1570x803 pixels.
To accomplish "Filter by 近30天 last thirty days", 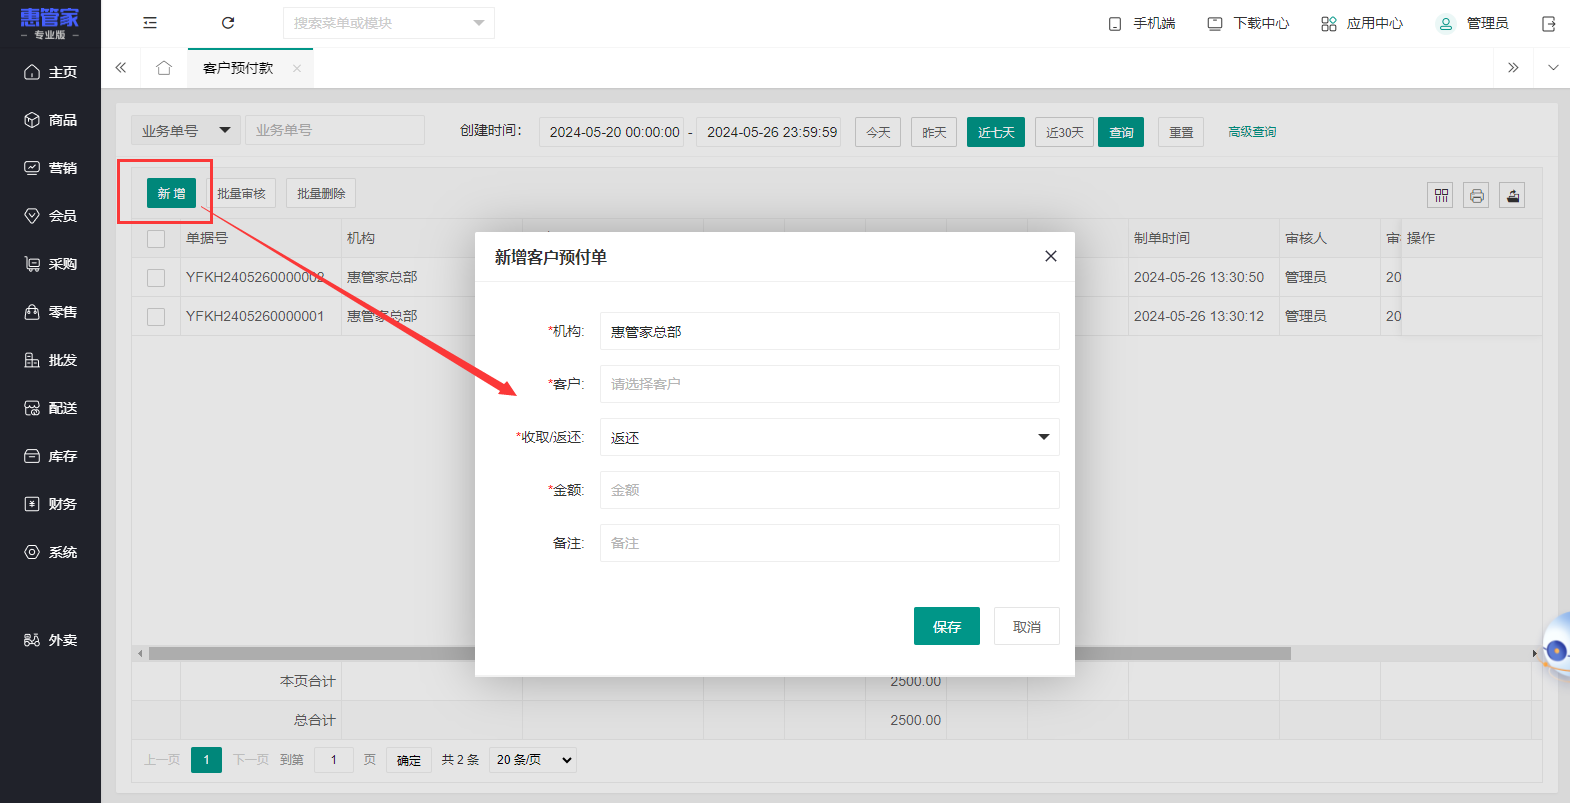I will coord(1064,132).
